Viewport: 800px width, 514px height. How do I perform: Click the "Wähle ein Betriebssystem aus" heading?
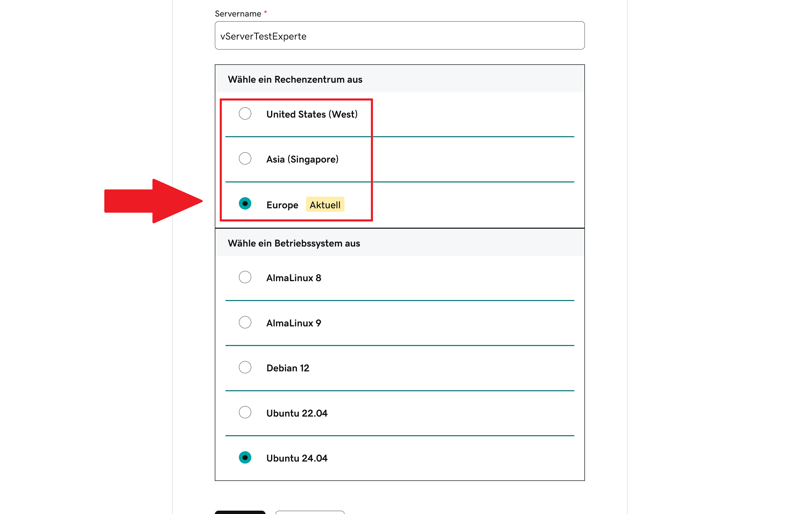(x=294, y=244)
